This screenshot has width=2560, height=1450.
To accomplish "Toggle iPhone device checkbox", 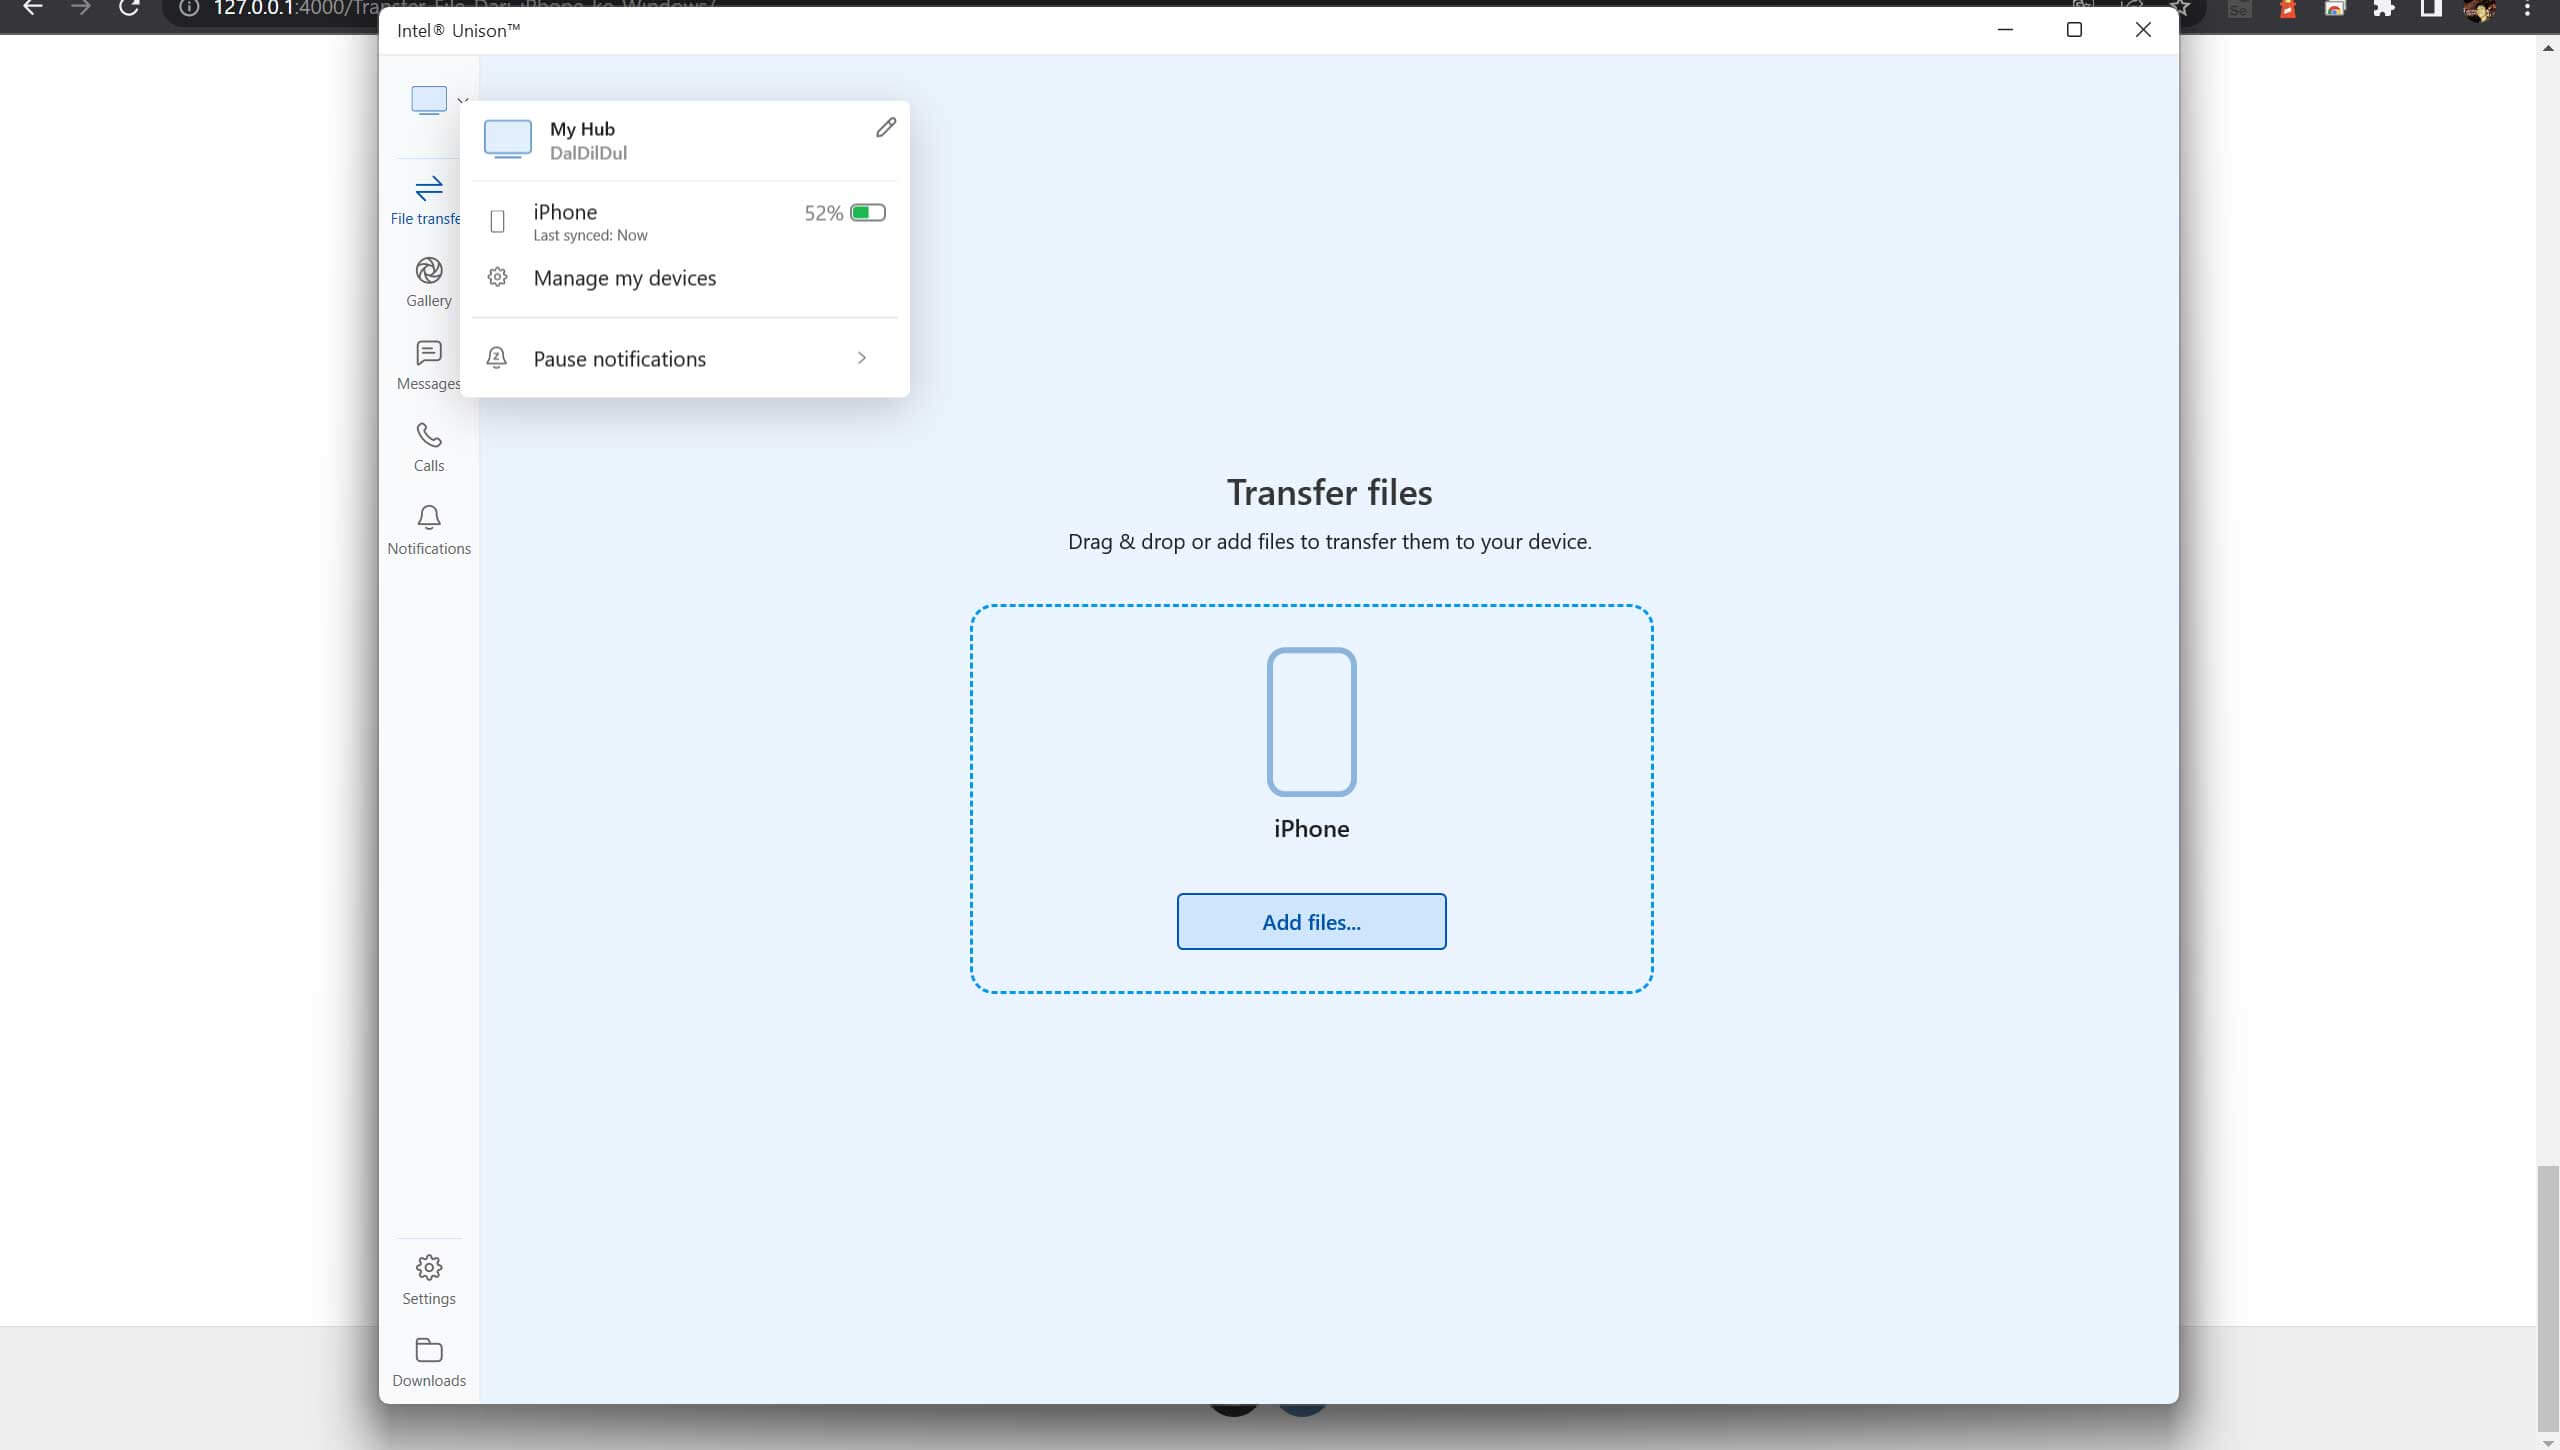I will [x=498, y=221].
